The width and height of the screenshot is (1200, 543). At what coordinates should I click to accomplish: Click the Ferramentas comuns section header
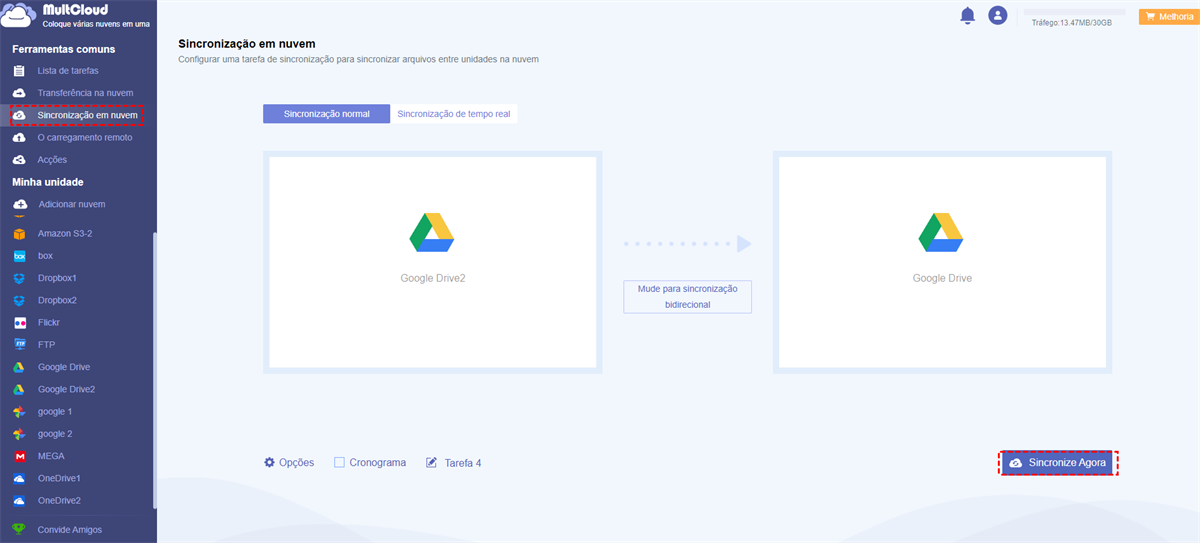pyautogui.click(x=63, y=49)
